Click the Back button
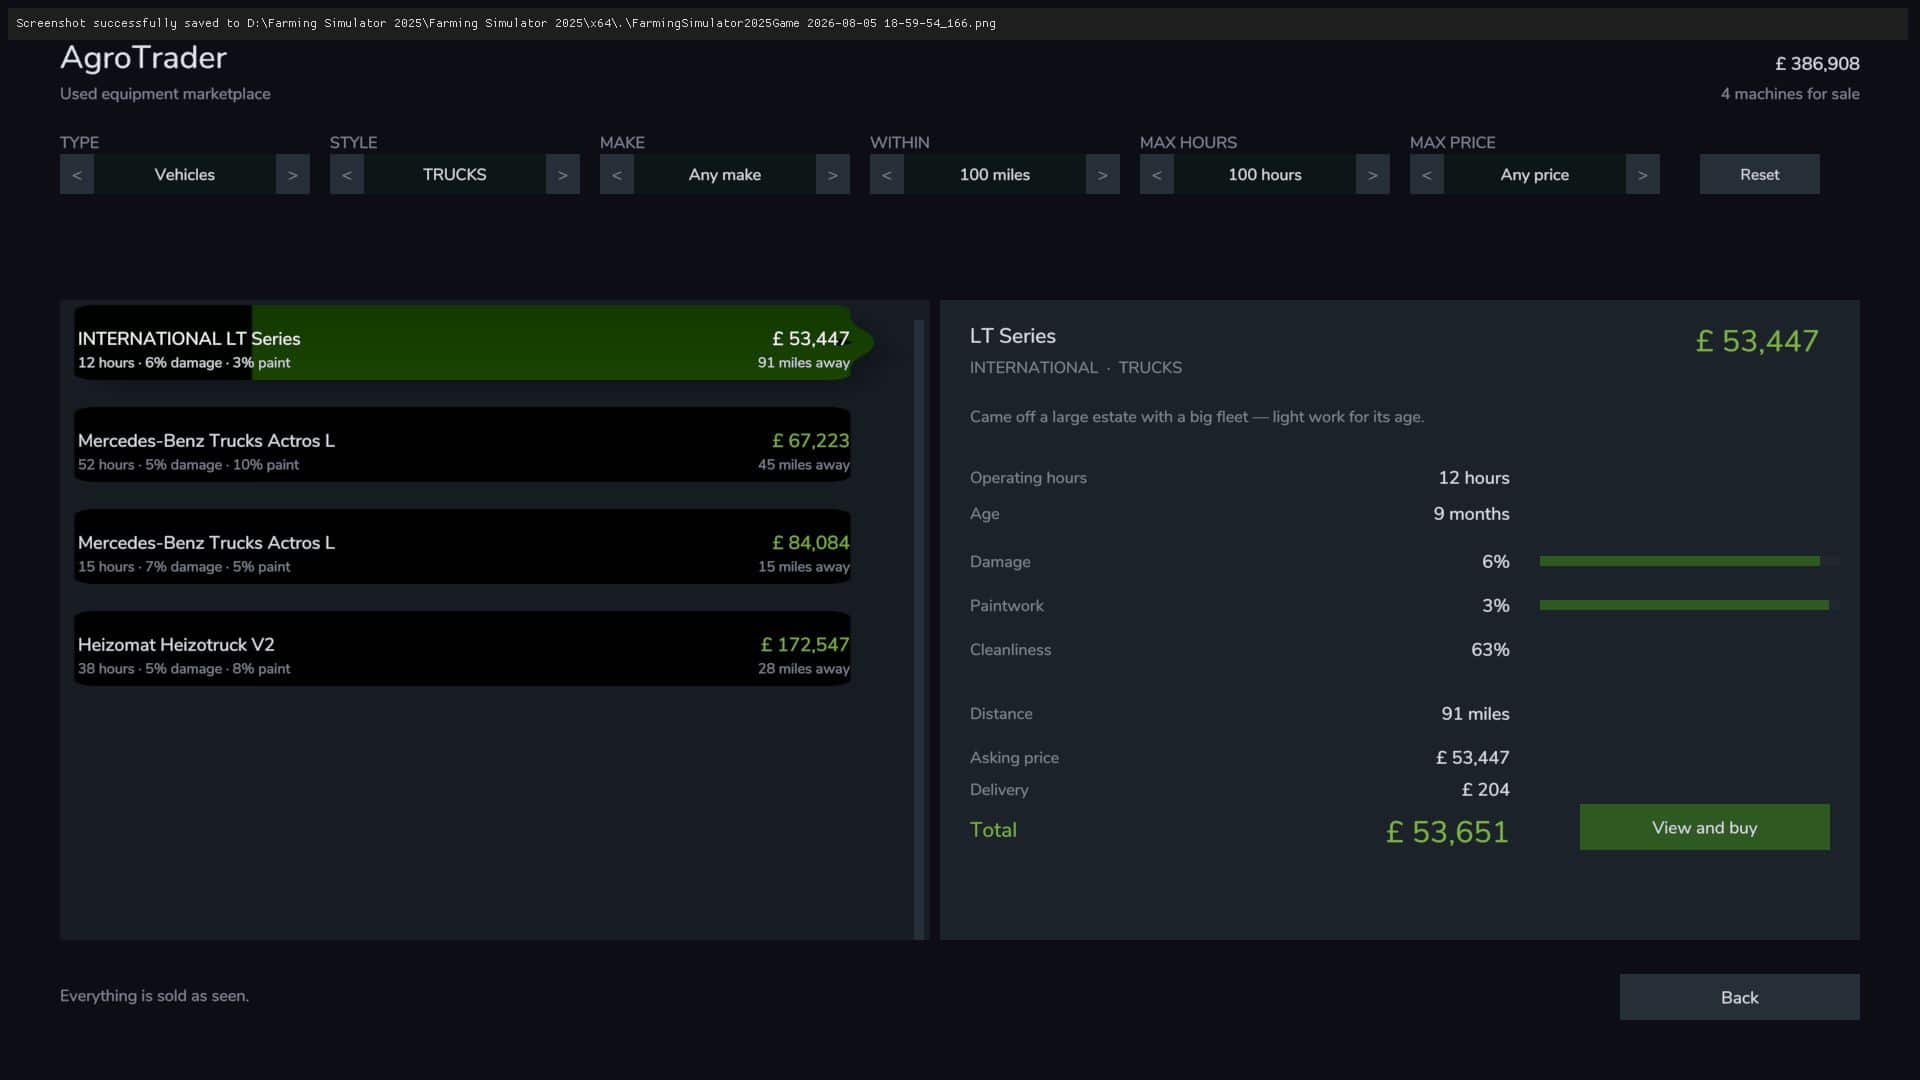The width and height of the screenshot is (1920, 1080). pos(1740,997)
